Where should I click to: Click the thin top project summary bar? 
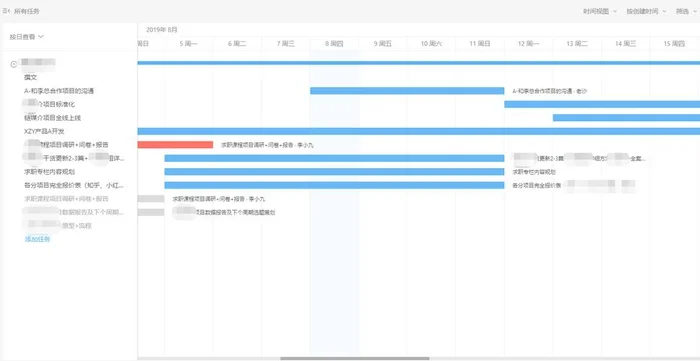click(x=419, y=63)
